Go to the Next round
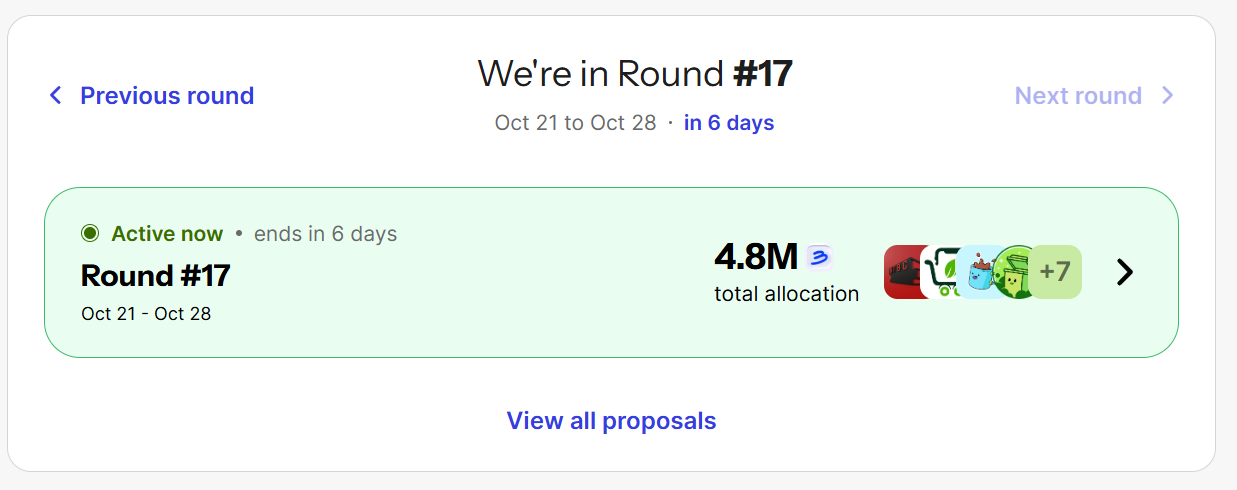1237x490 pixels. click(1078, 96)
